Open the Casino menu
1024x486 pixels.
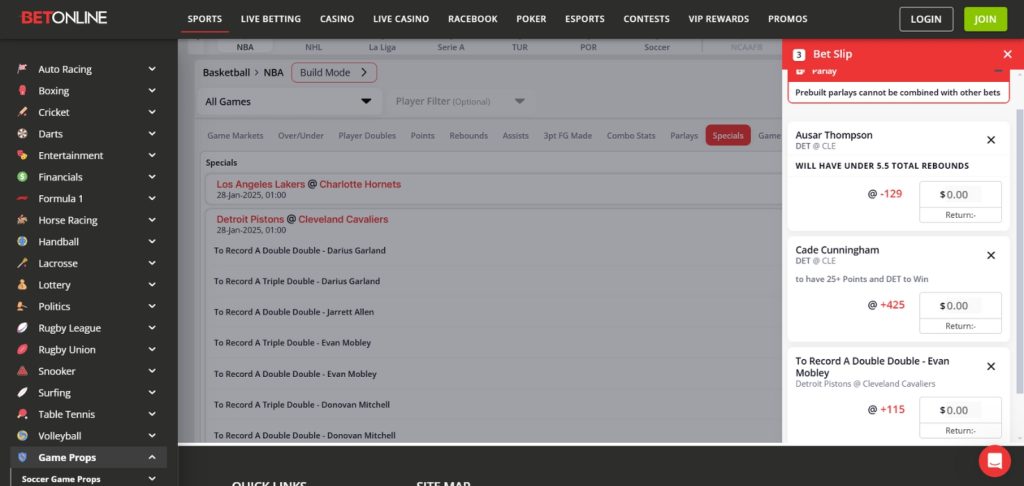[337, 19]
